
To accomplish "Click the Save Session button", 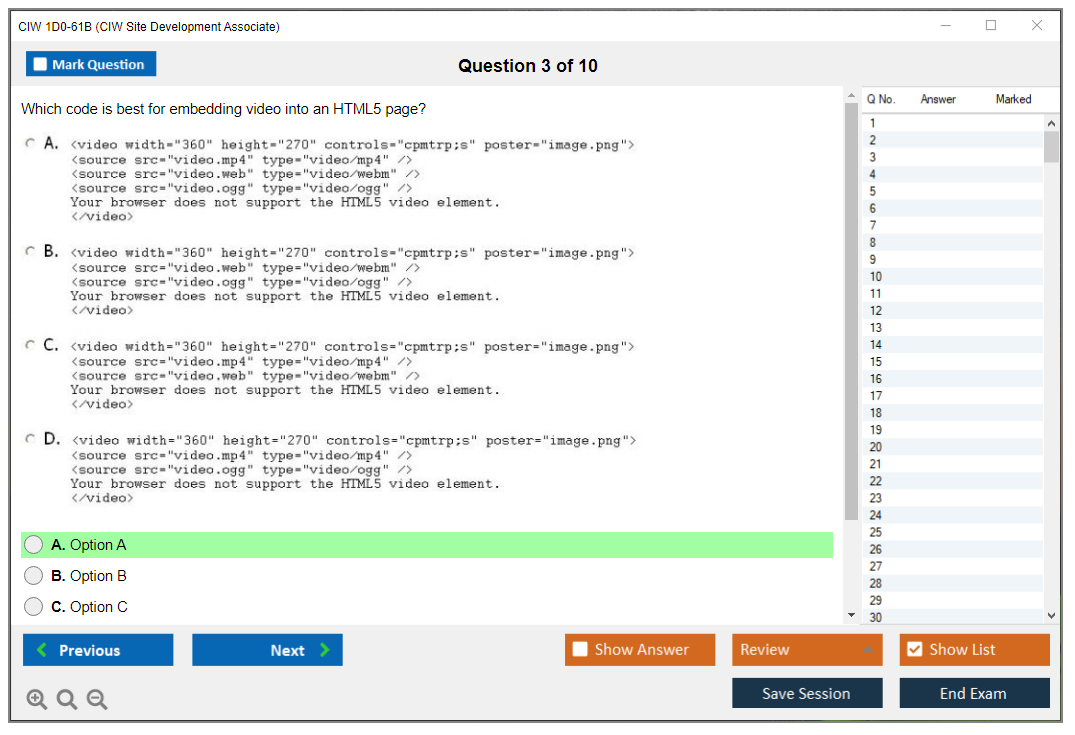I will pos(806,693).
